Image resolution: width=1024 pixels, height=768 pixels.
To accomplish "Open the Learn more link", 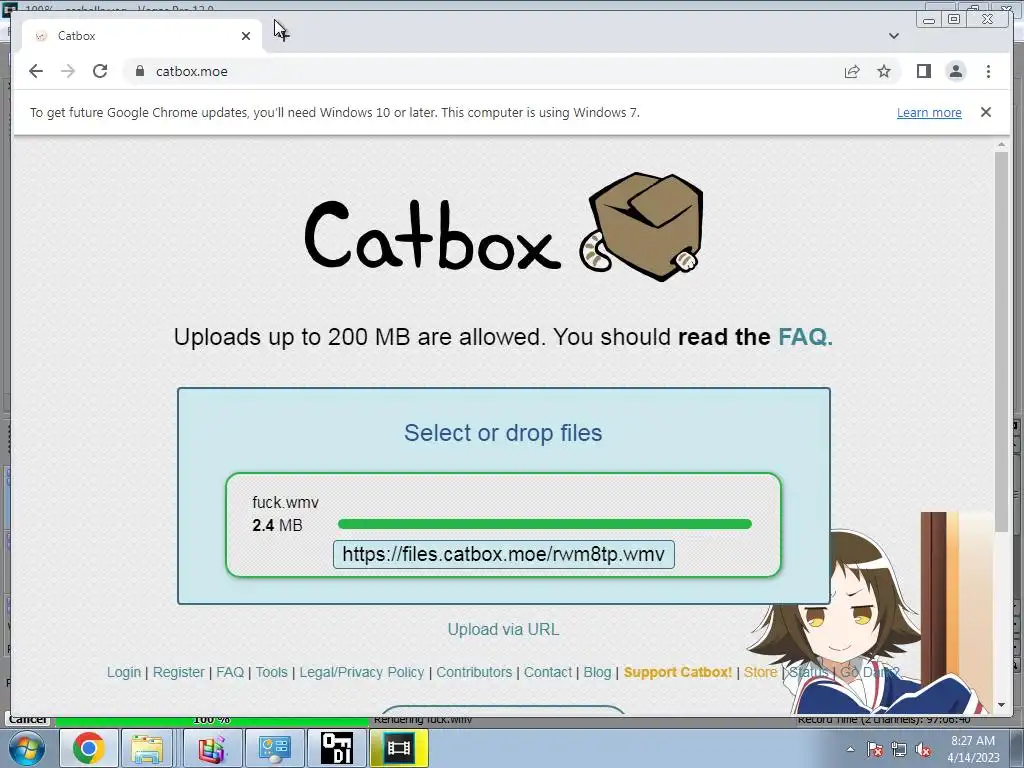I will tap(929, 112).
